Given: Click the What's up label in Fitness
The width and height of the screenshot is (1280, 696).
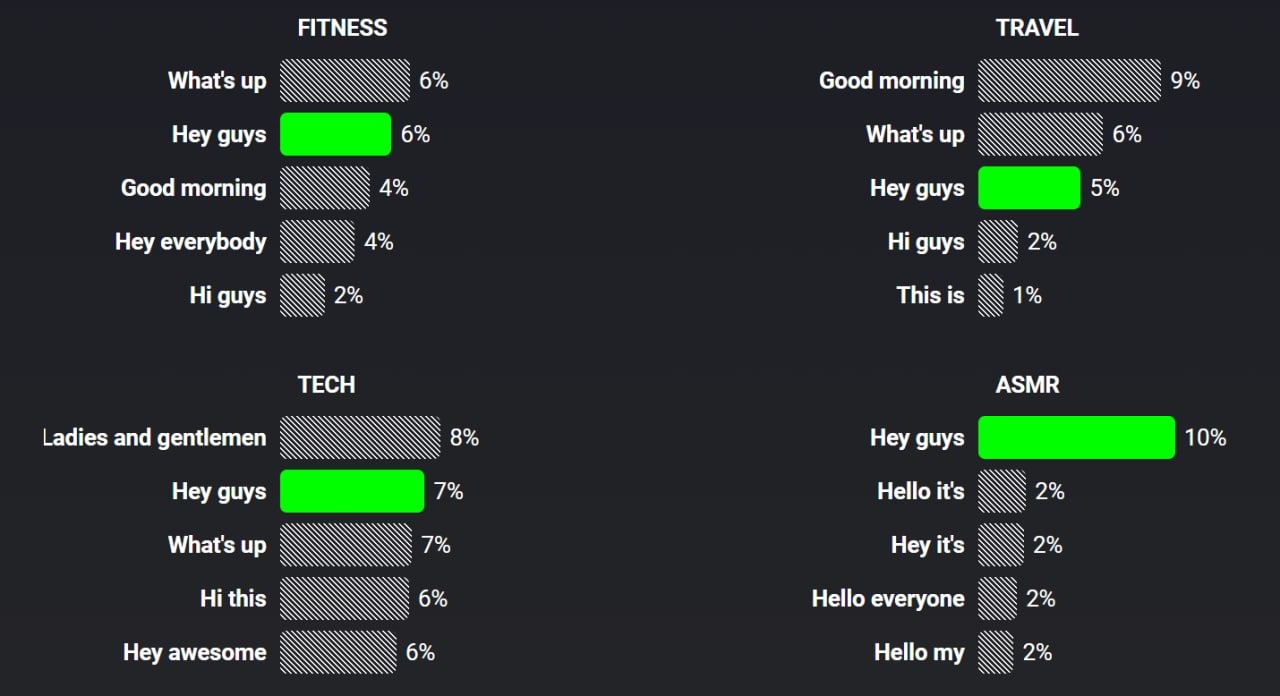Looking at the screenshot, I should click(x=217, y=81).
